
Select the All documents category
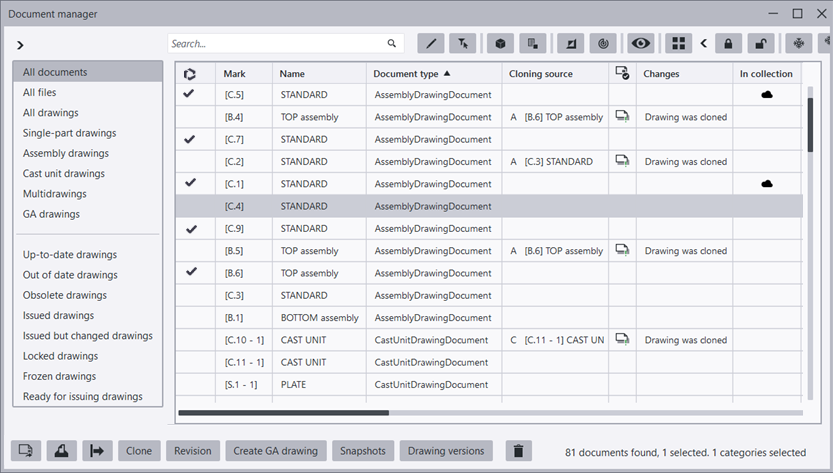(x=88, y=72)
